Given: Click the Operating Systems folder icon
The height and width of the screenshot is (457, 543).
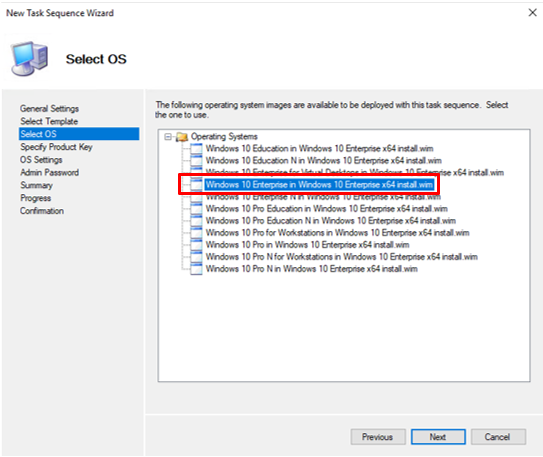Looking at the screenshot, I should tap(182, 137).
